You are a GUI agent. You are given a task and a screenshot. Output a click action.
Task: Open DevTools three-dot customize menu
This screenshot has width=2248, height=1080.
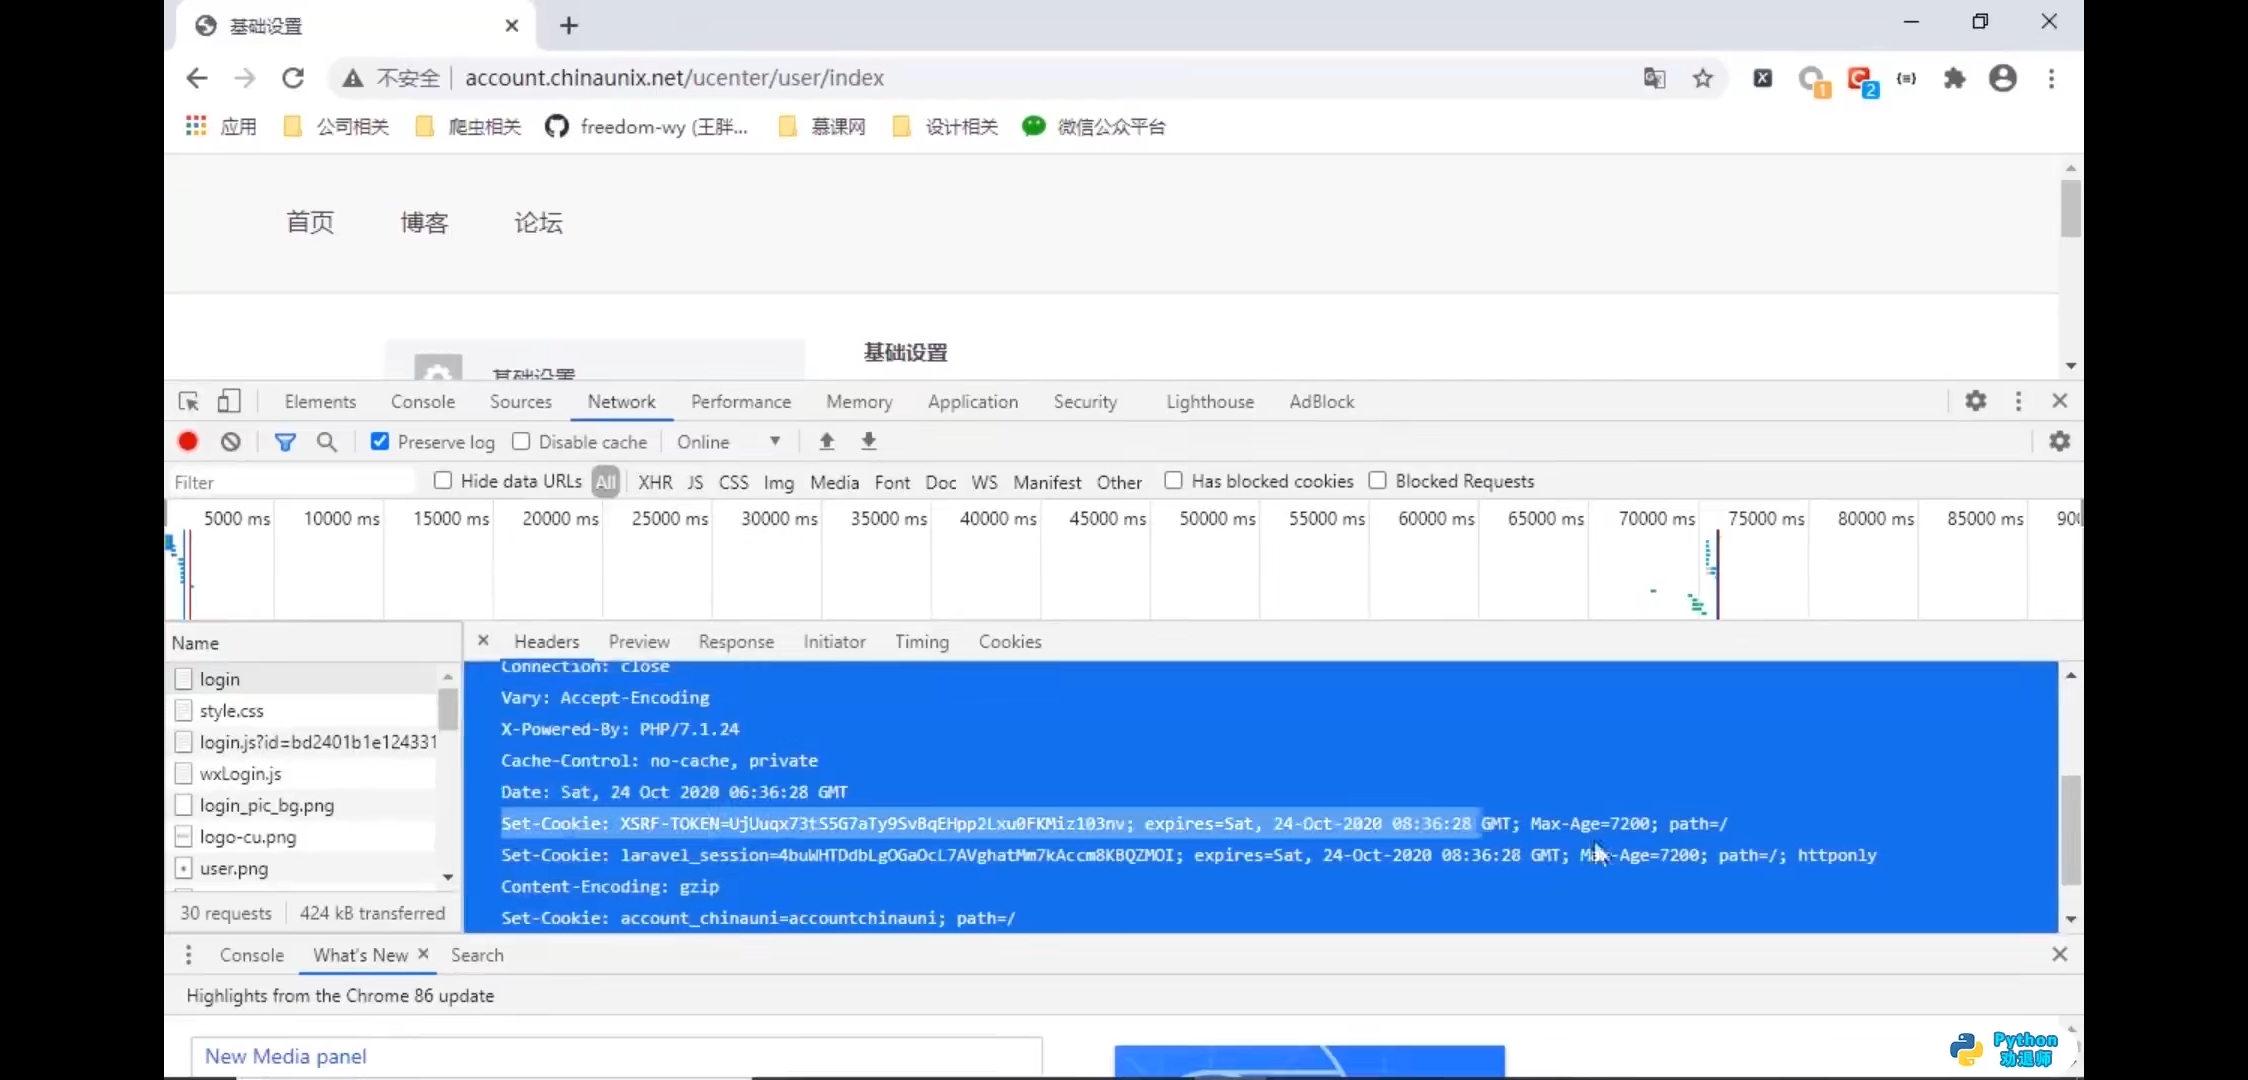pyautogui.click(x=2018, y=401)
